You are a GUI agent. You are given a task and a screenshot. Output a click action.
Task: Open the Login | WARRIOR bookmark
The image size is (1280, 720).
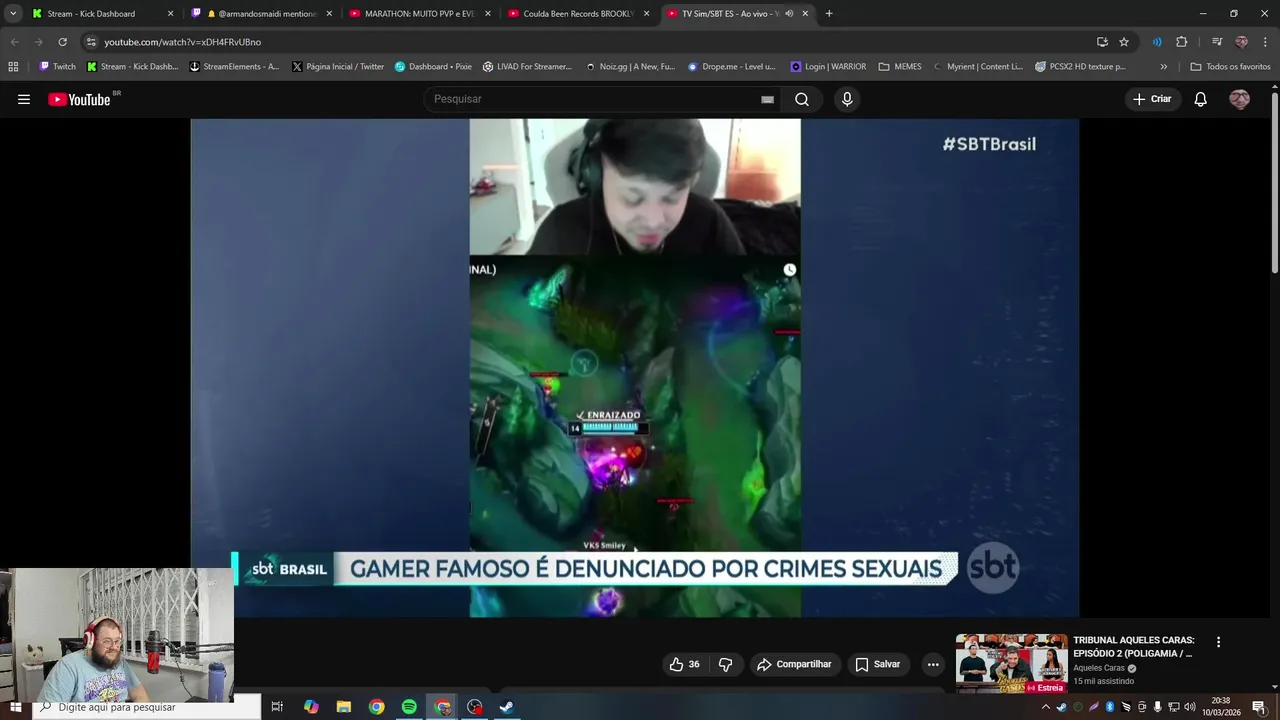point(828,67)
